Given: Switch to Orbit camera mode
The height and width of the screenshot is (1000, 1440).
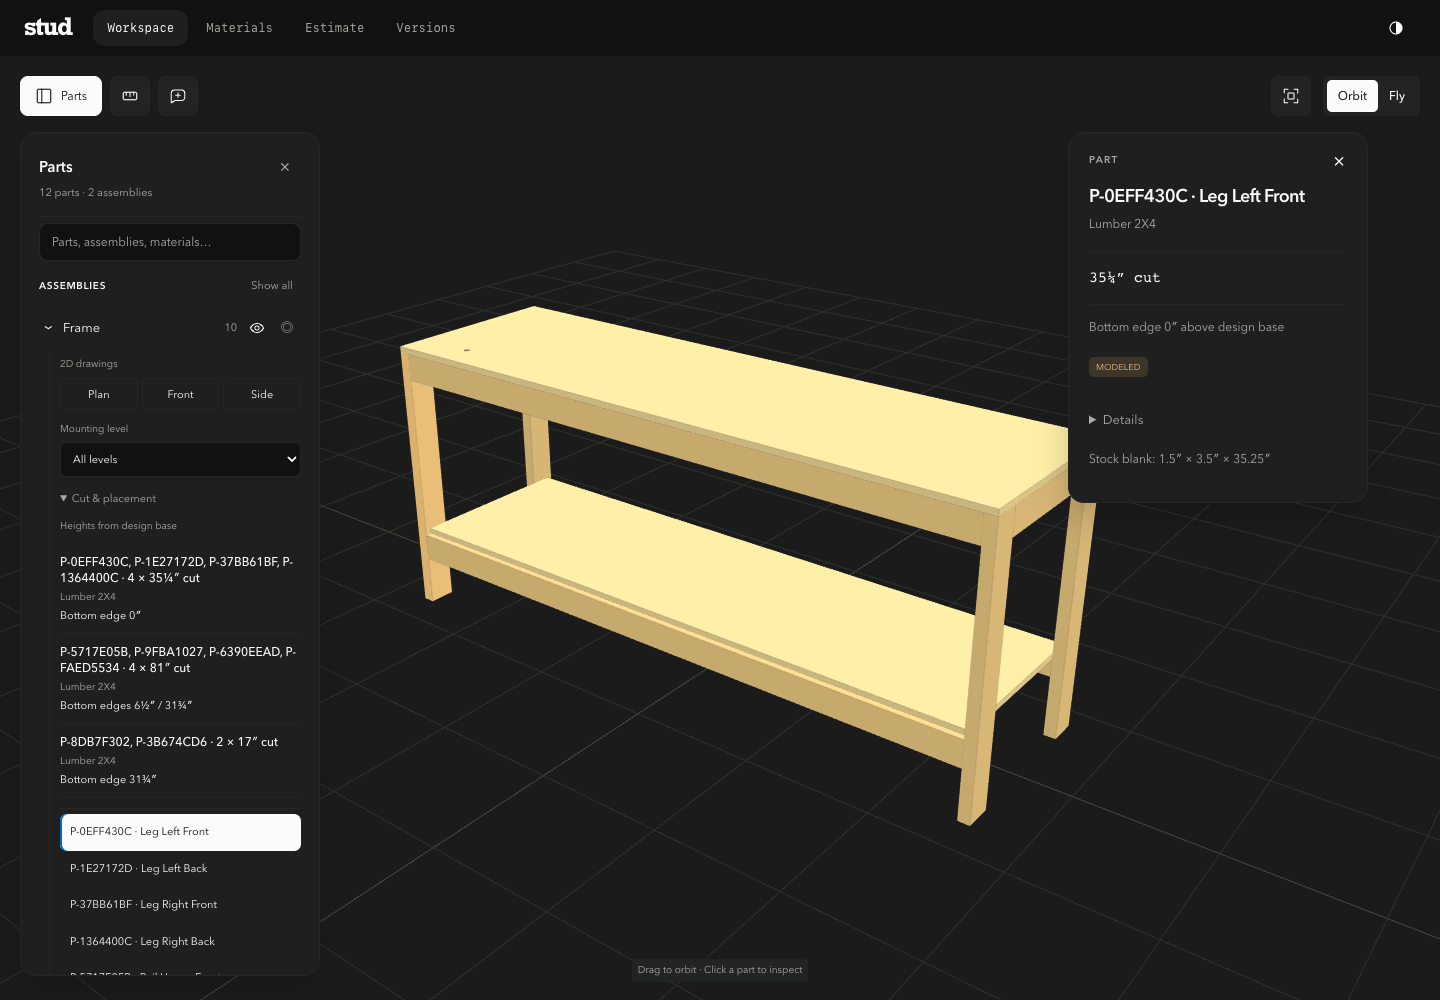Looking at the screenshot, I should pos(1352,96).
